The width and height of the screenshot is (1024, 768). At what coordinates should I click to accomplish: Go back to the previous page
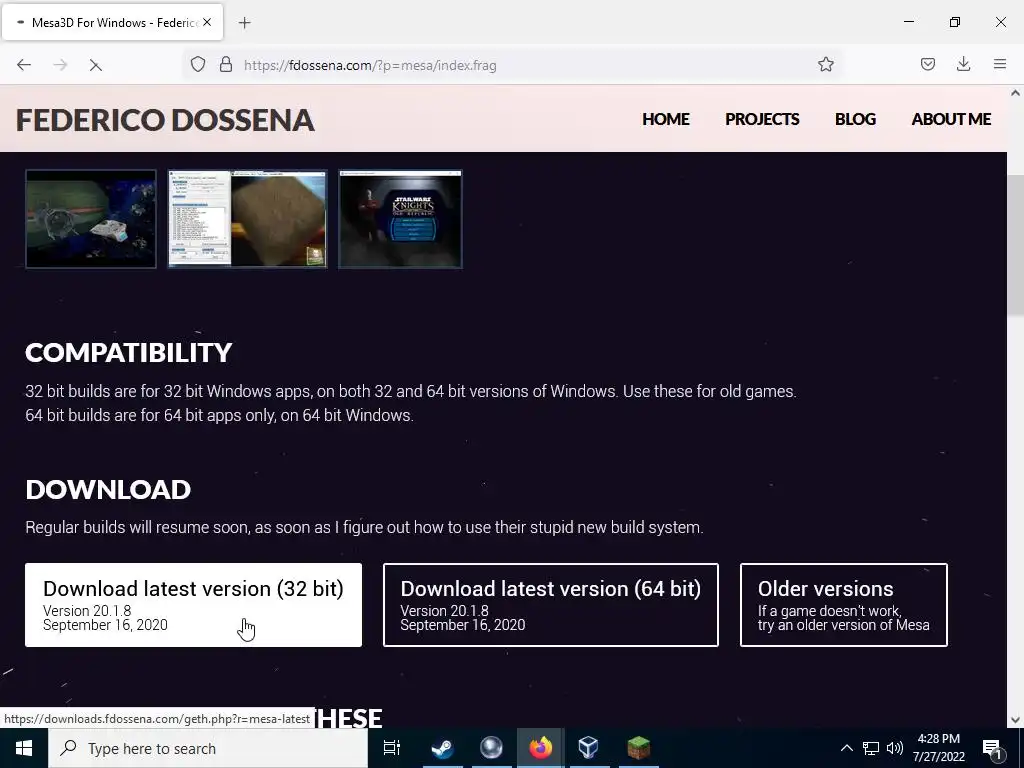[x=24, y=65]
